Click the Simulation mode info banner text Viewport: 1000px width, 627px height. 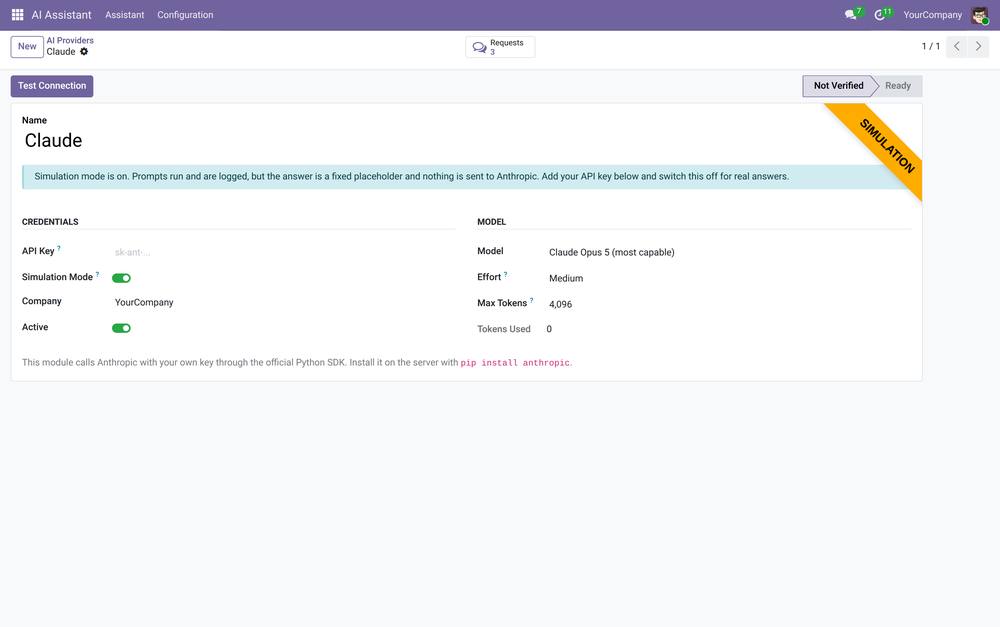coord(411,177)
